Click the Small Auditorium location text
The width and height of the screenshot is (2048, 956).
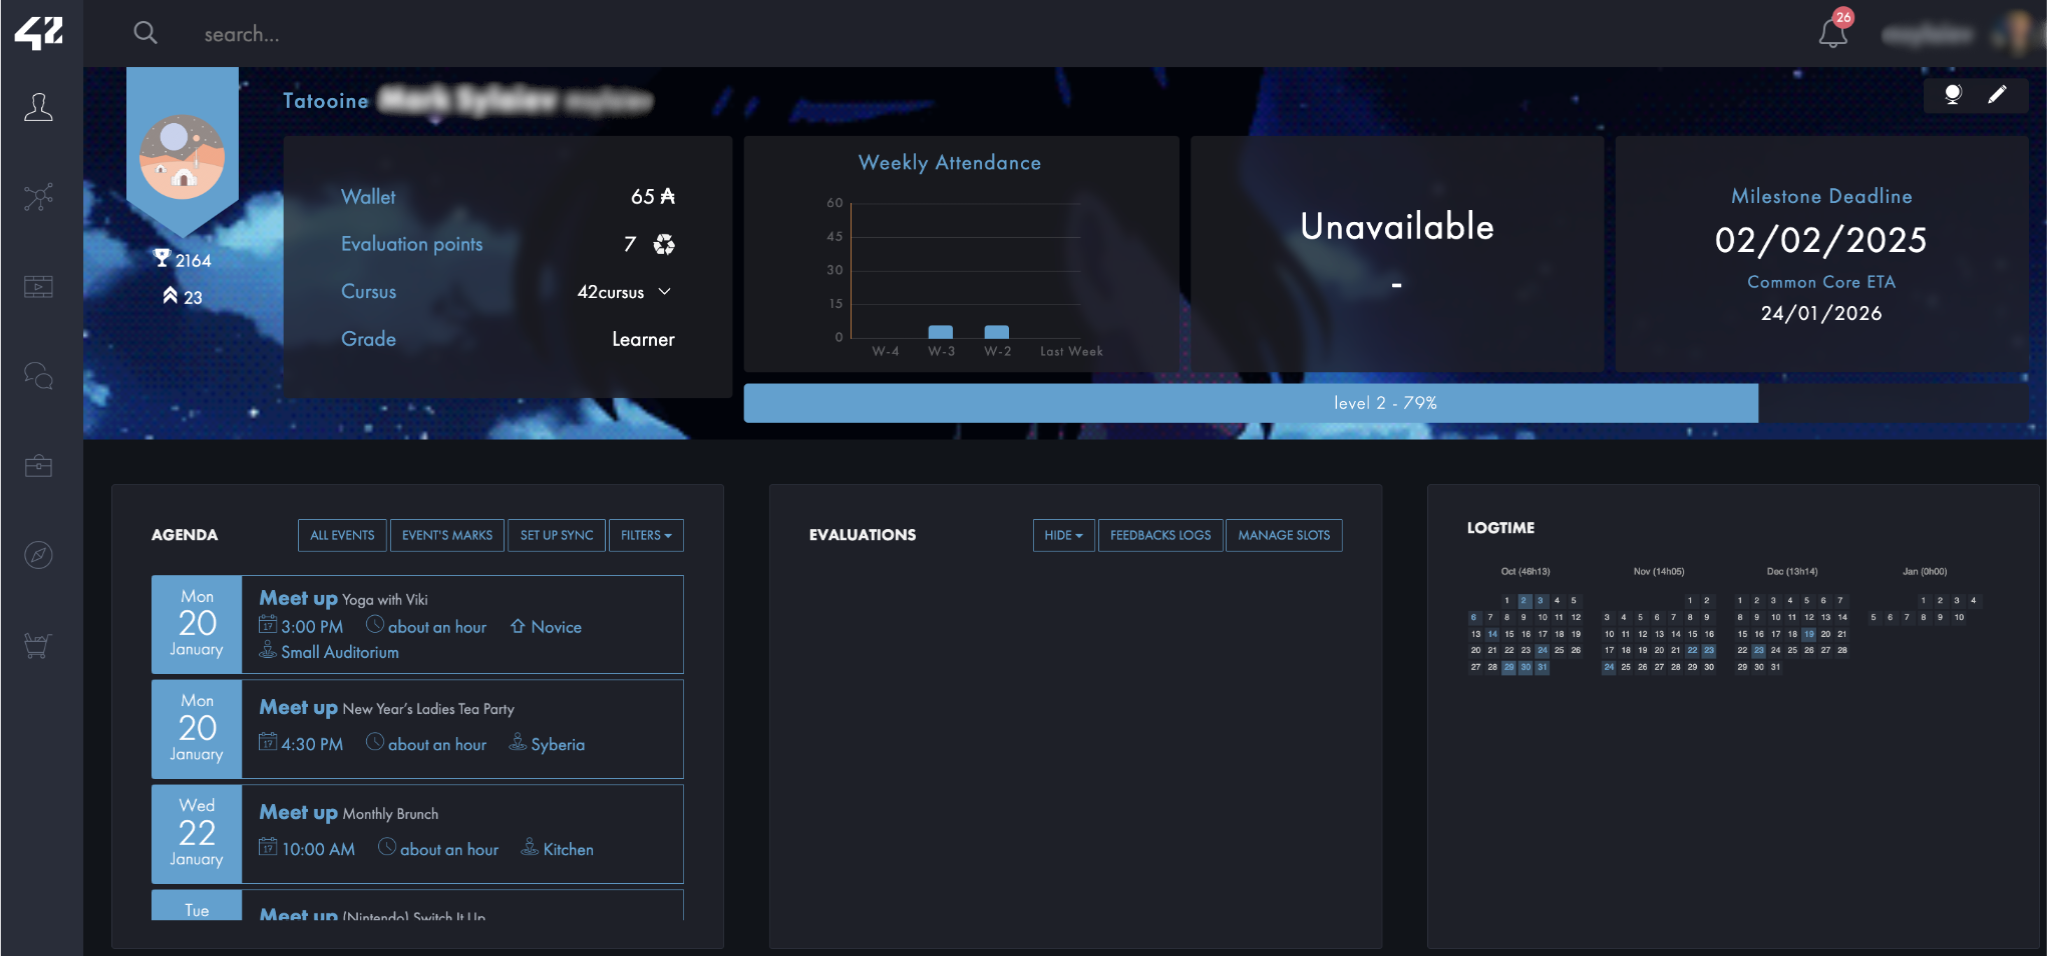pos(340,652)
